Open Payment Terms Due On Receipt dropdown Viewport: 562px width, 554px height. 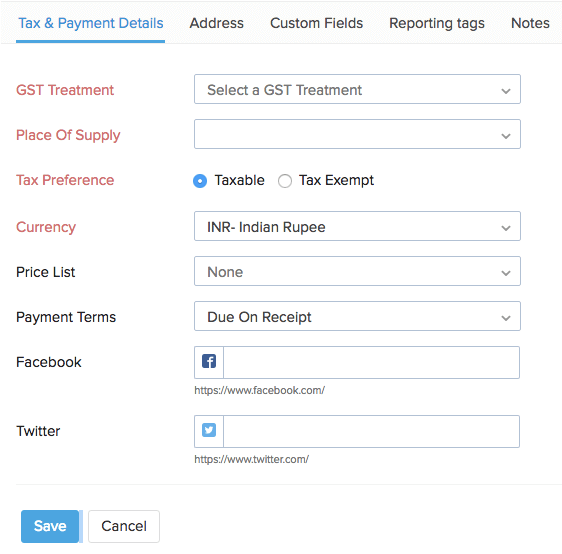(x=357, y=316)
